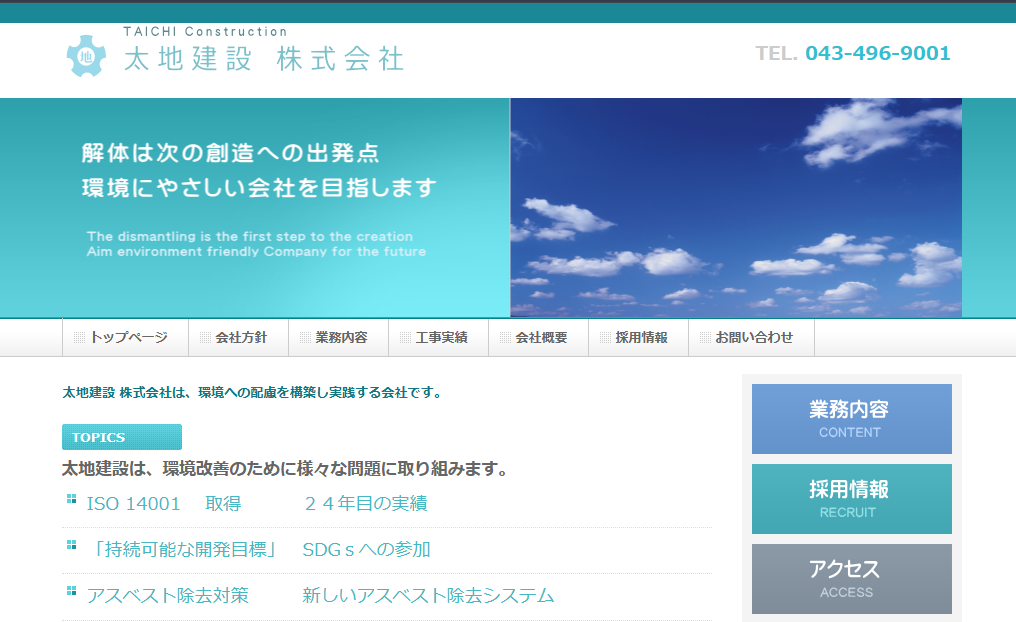Click the blue sky banner image

[736, 207]
